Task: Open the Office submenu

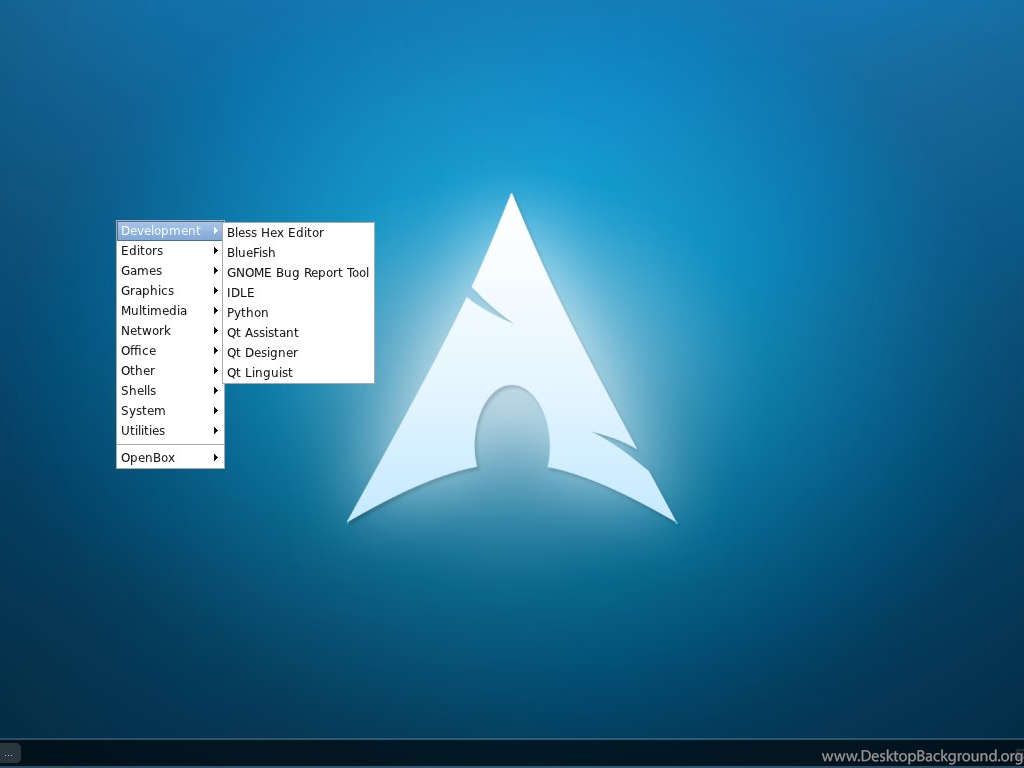Action: pos(170,351)
